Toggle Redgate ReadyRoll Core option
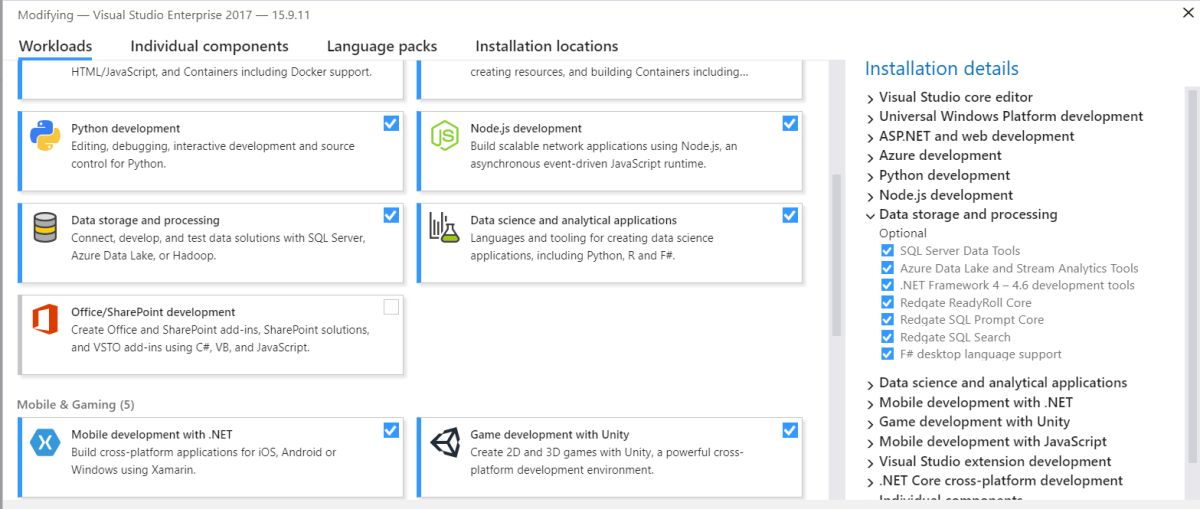The image size is (1200, 509). 887,302
